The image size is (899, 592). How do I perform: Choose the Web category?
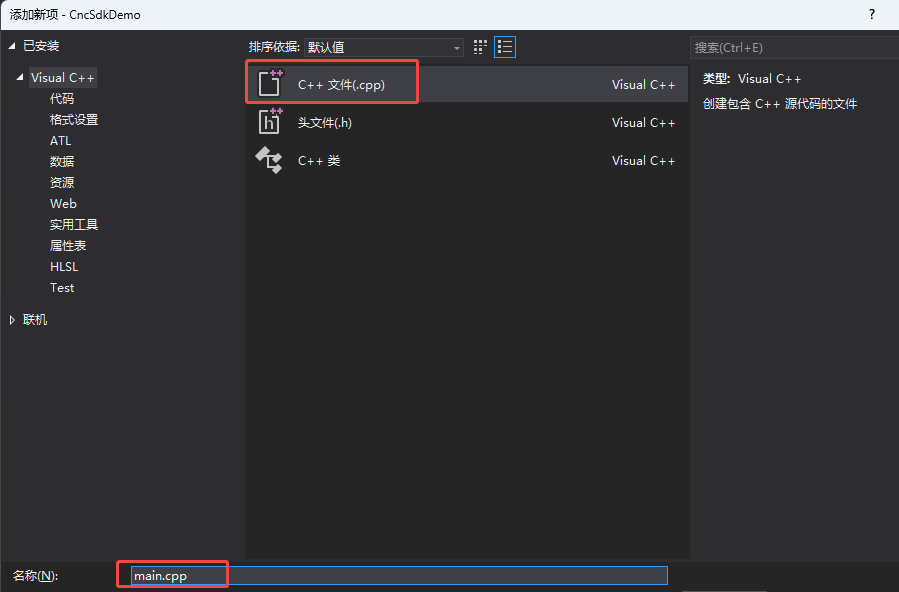[x=63, y=204]
